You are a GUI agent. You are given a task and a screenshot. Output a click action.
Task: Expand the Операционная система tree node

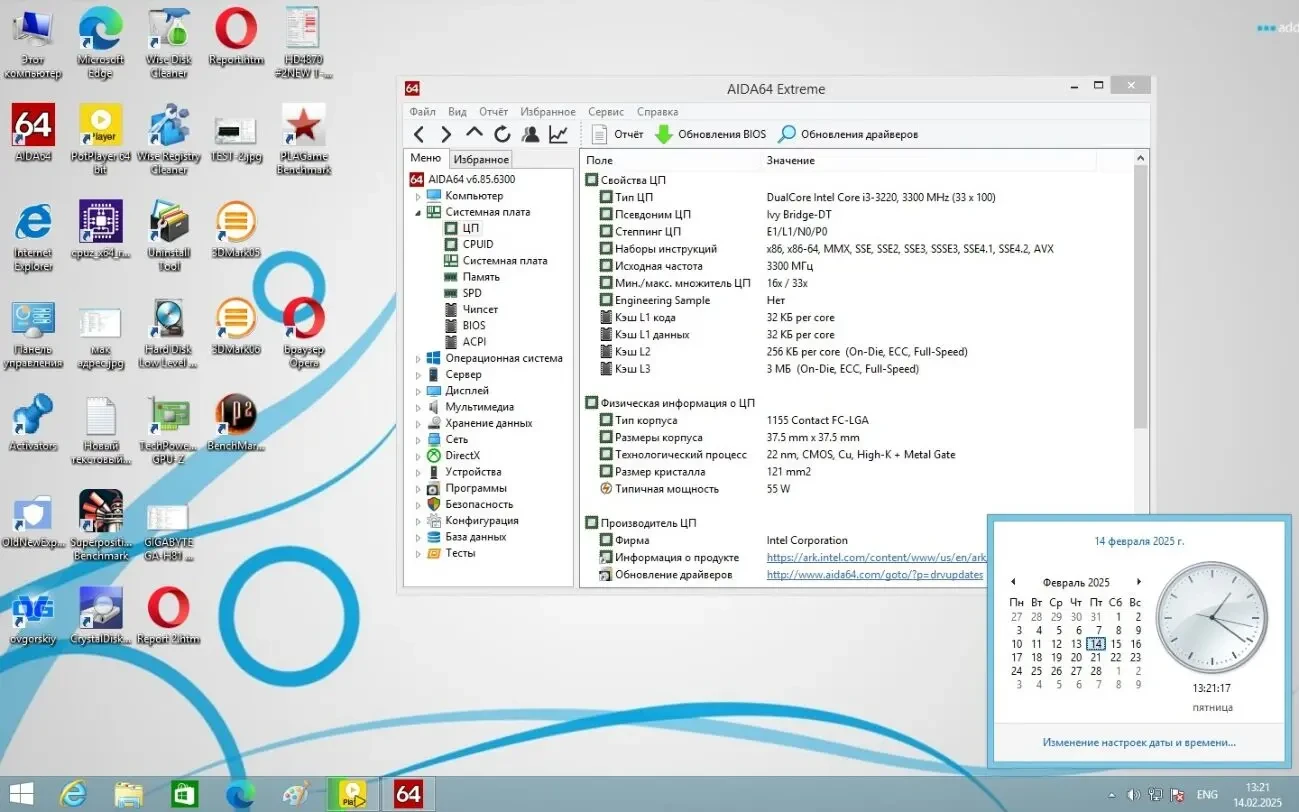click(420, 357)
